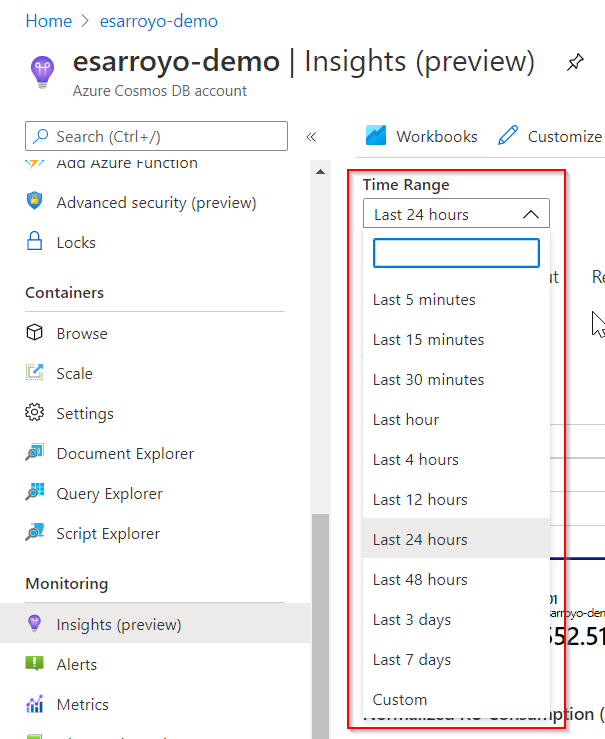Click the Home breadcrumb link
Screen dimensions: 605x739
[x=48, y=21]
